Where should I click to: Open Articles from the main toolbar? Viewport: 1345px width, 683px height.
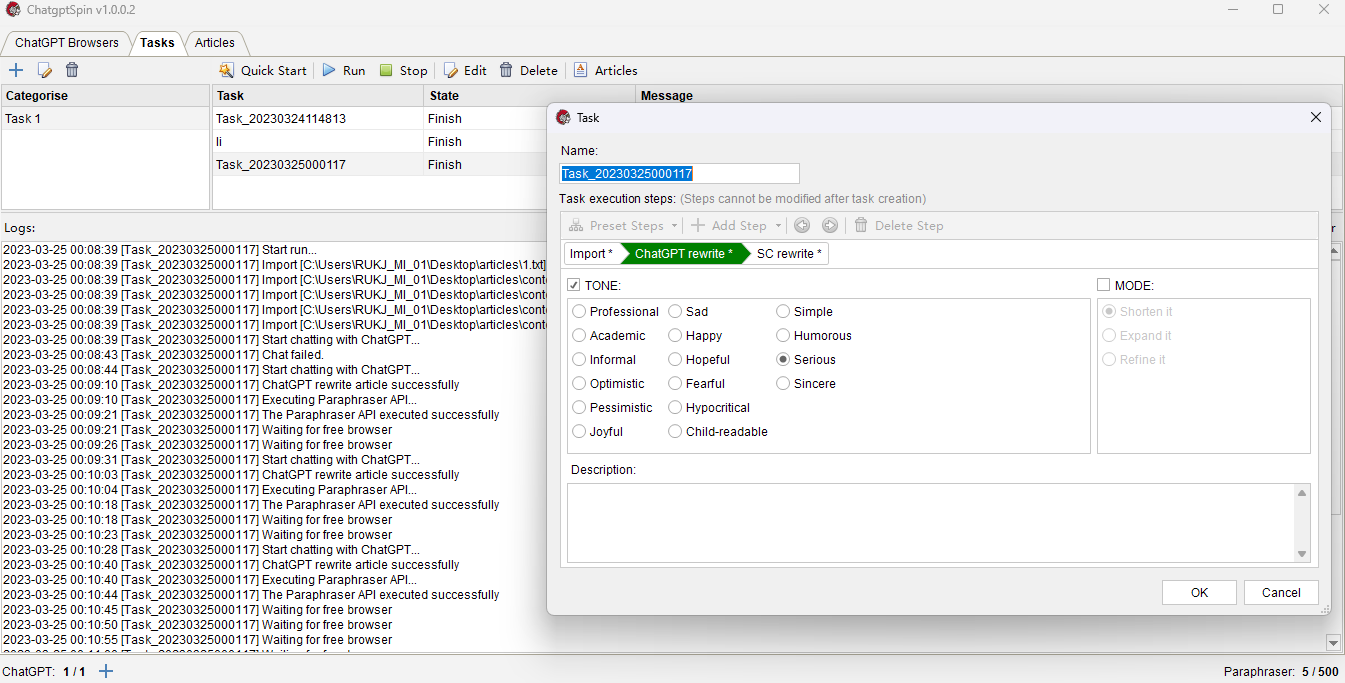coord(605,71)
